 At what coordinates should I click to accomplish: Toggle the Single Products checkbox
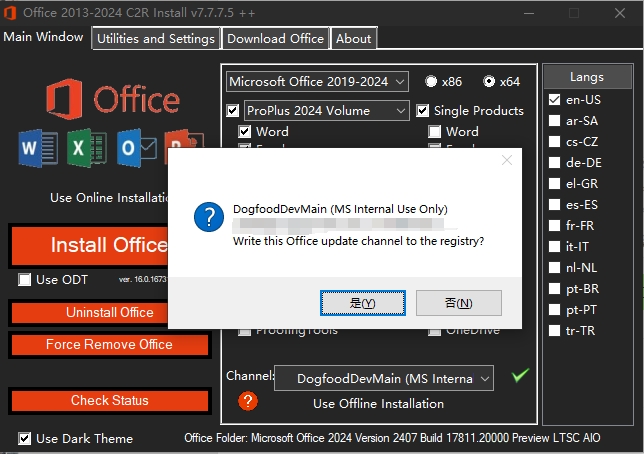point(423,111)
